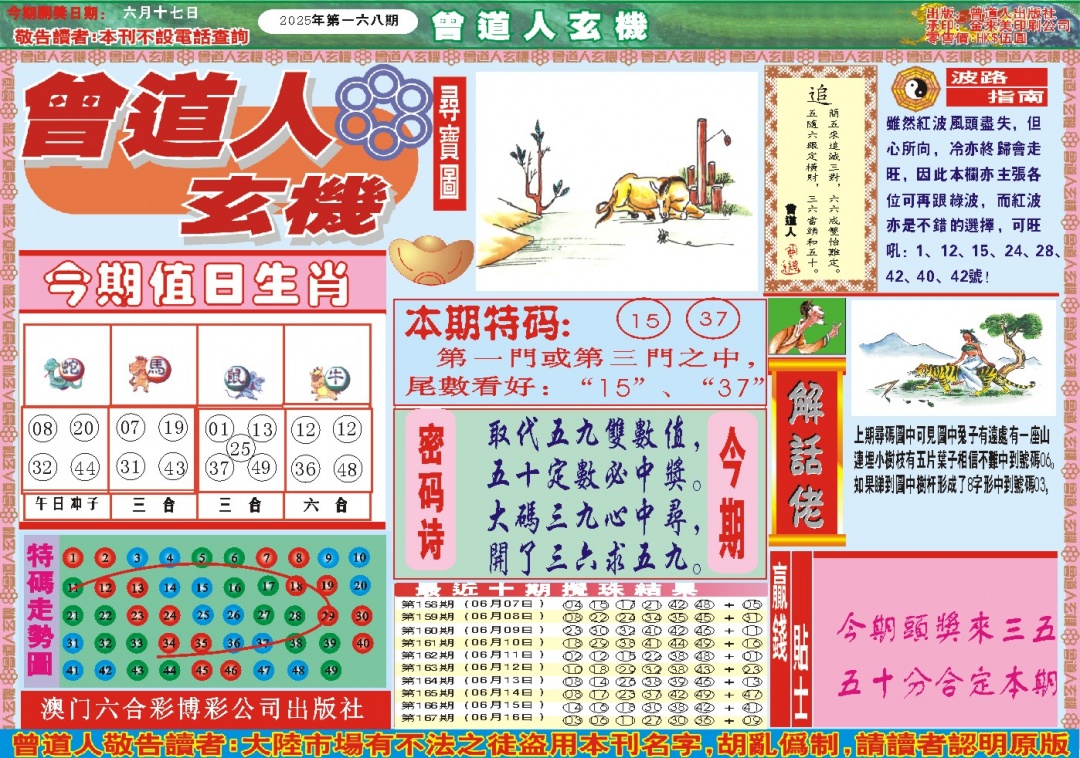The width and height of the screenshot is (1080, 758).
Task: Click the 2025年第一六八期 issue pill
Action: (337, 20)
